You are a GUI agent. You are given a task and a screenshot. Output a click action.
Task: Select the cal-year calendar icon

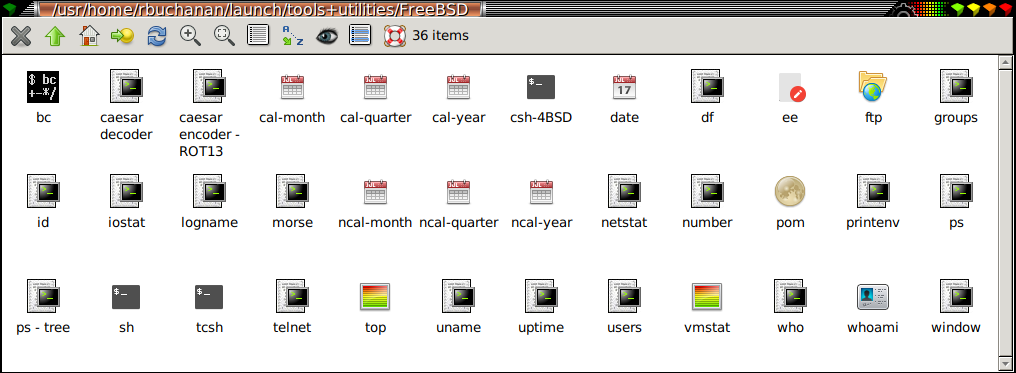point(458,87)
